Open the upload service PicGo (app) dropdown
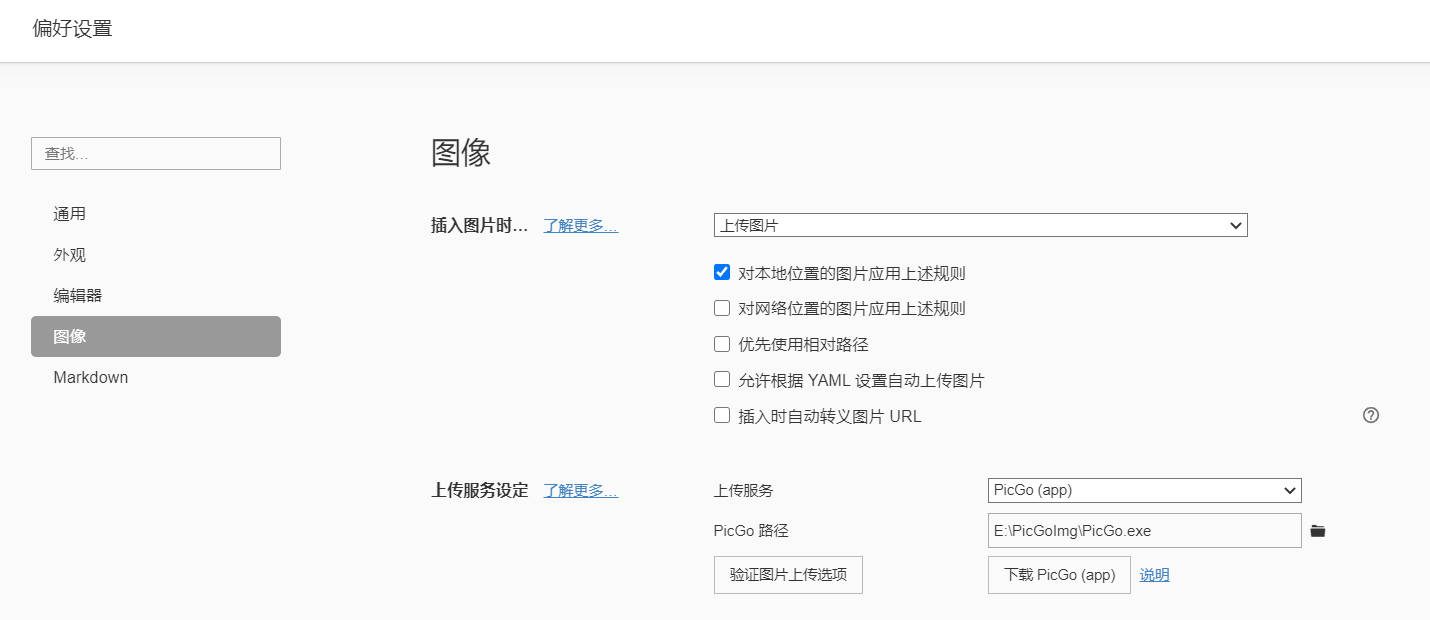 (x=1144, y=490)
